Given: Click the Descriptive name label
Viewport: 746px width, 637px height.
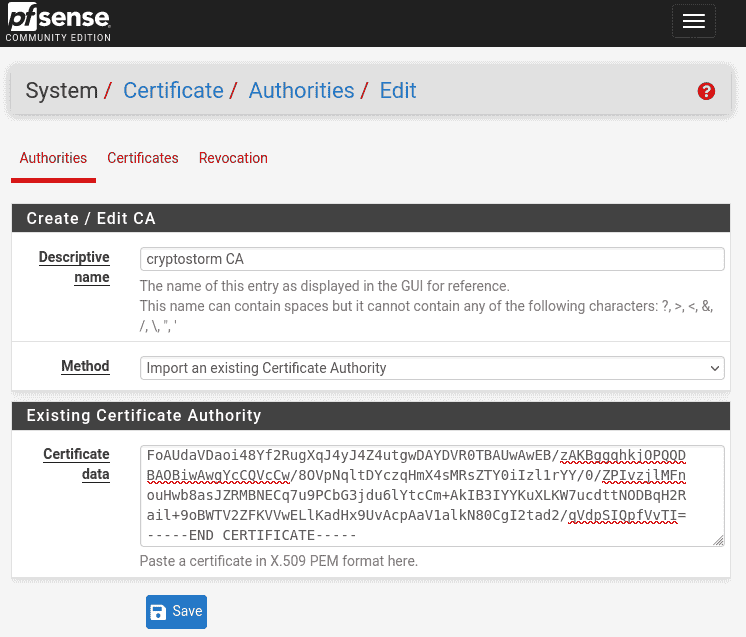Looking at the screenshot, I should (74, 267).
